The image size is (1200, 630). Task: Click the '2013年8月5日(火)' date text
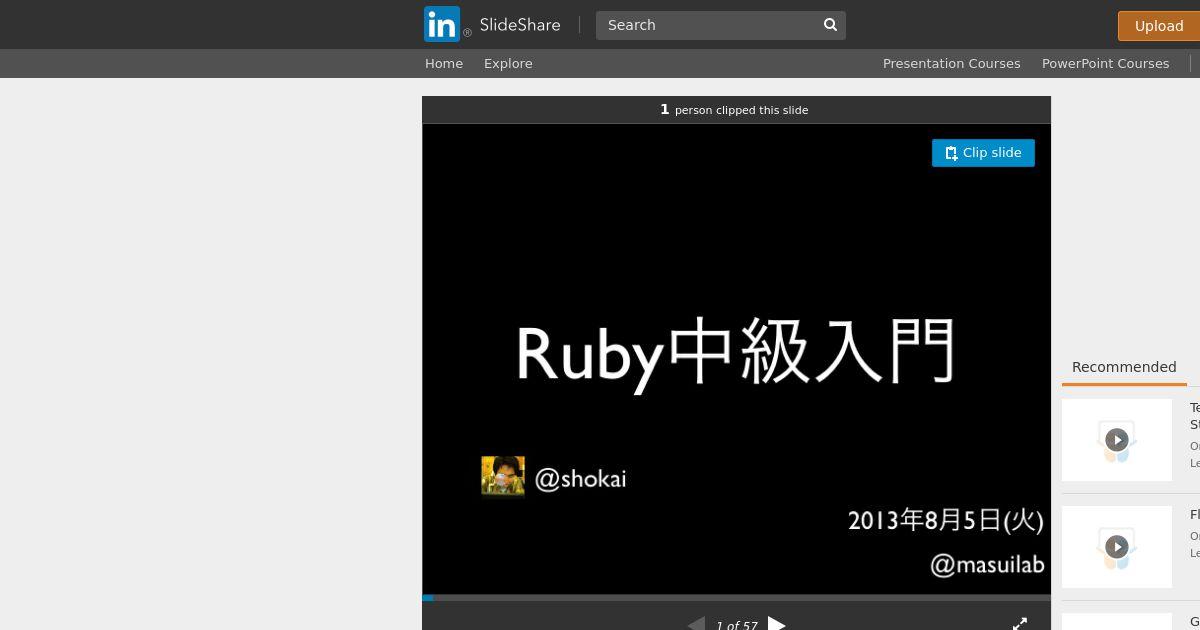(946, 520)
